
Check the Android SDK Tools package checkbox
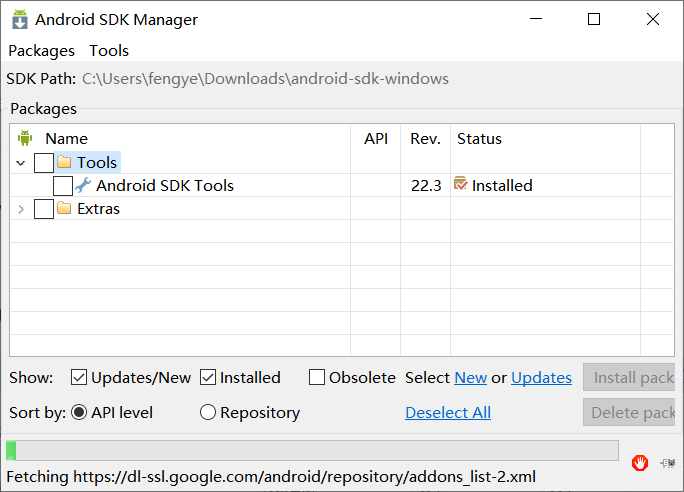click(x=62, y=186)
